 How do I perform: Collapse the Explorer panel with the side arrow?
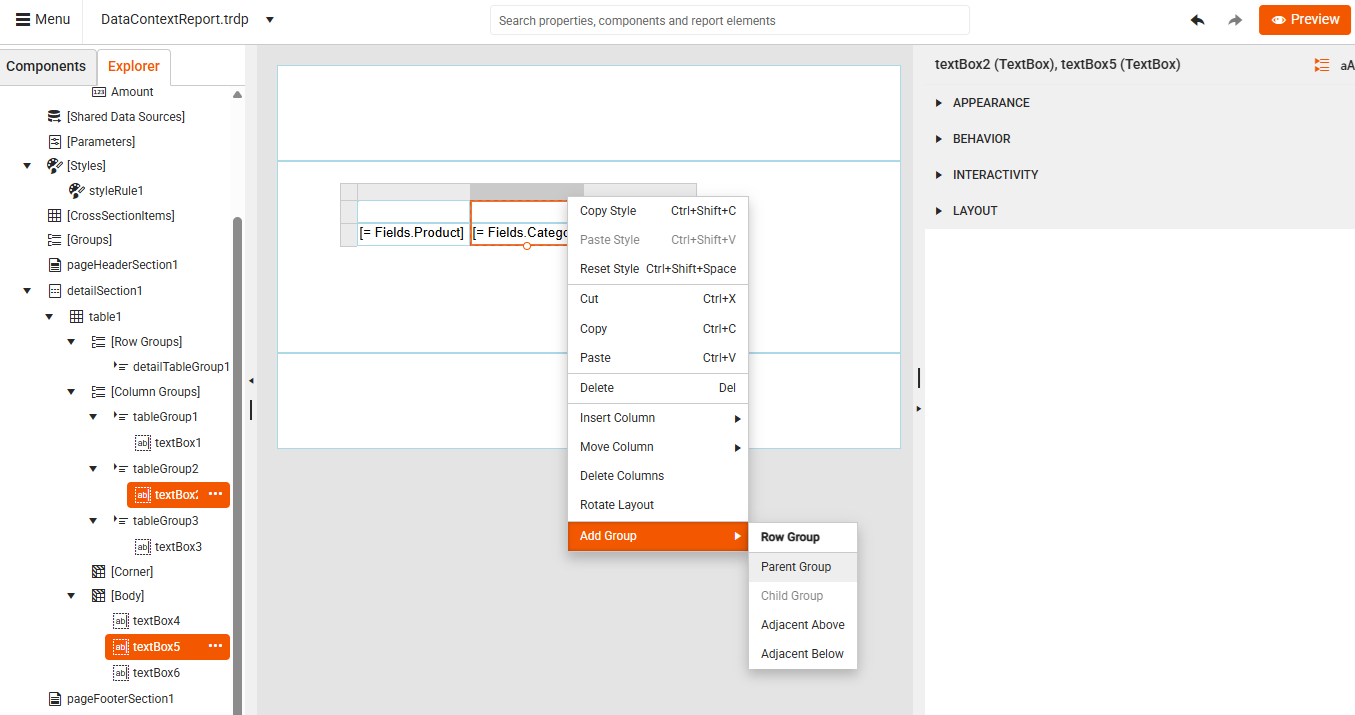252,381
